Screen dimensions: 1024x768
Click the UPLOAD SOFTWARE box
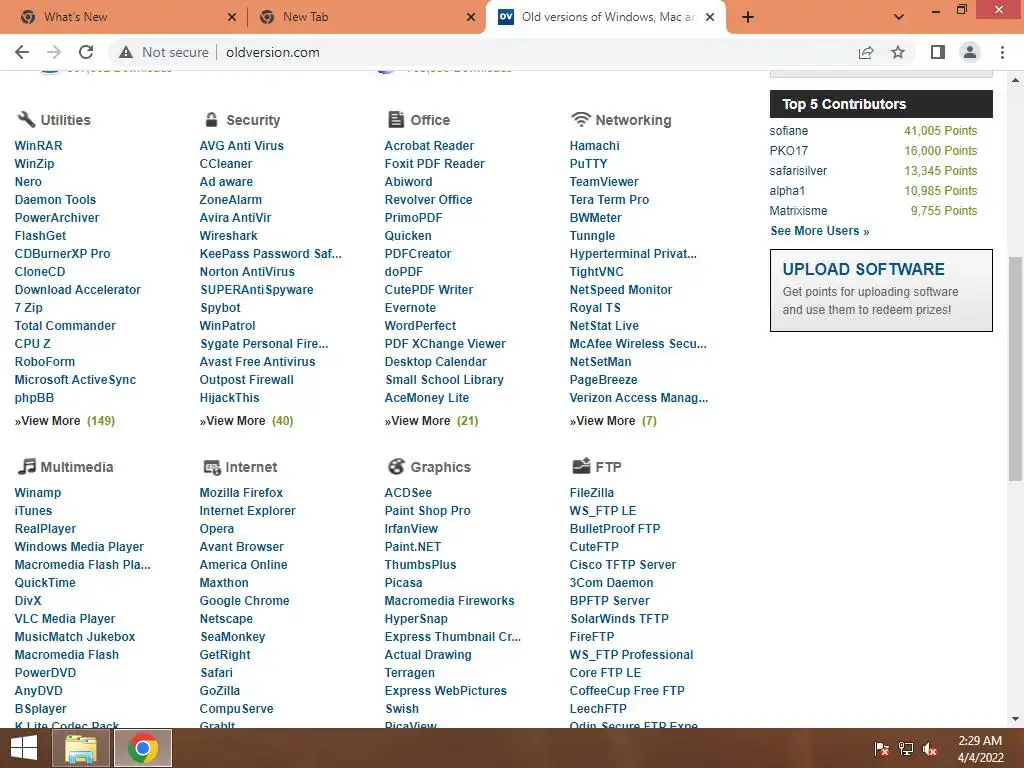pyautogui.click(x=881, y=290)
